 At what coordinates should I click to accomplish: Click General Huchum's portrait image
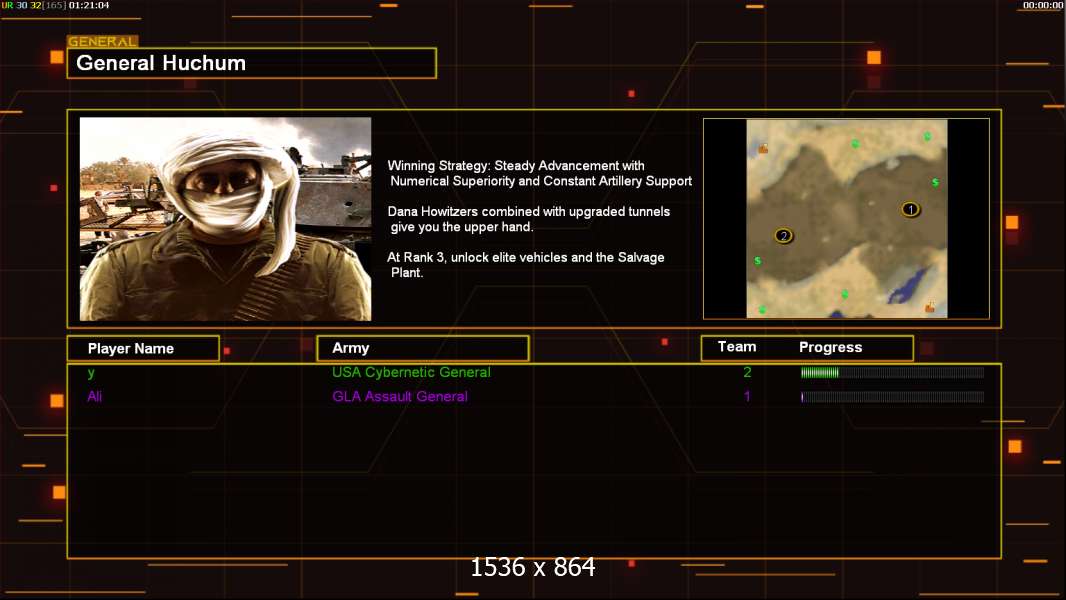pyautogui.click(x=225, y=219)
